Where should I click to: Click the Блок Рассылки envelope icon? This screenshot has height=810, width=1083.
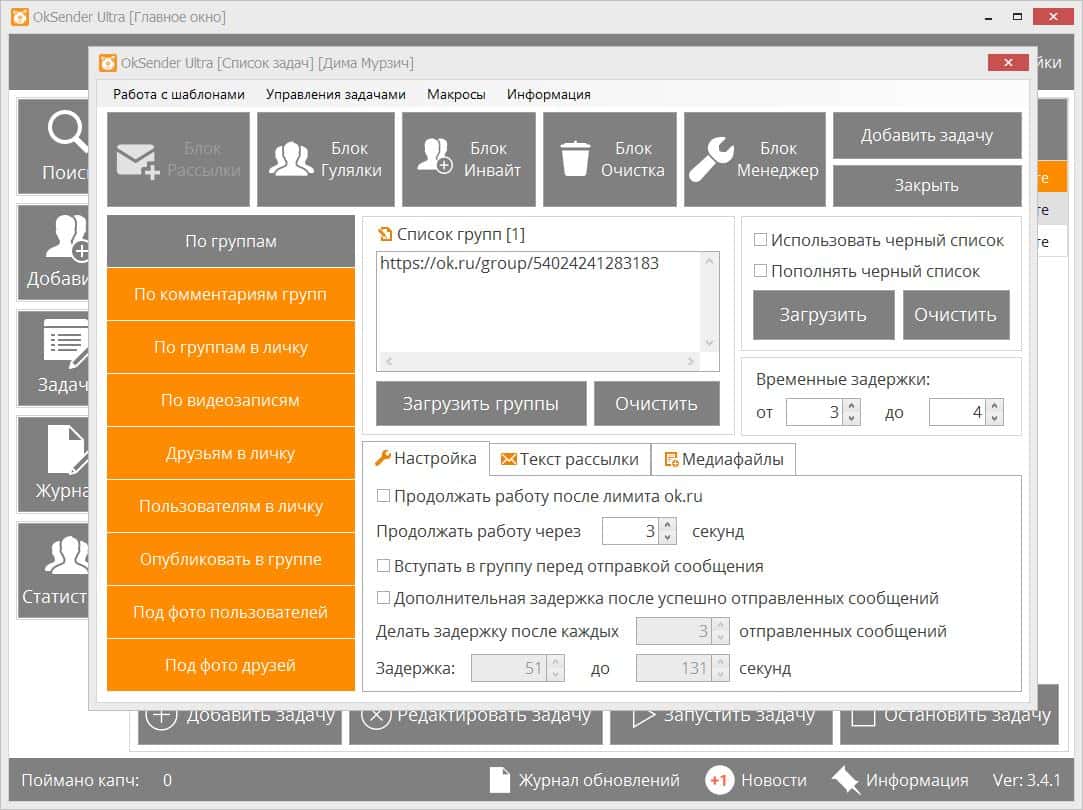point(137,162)
